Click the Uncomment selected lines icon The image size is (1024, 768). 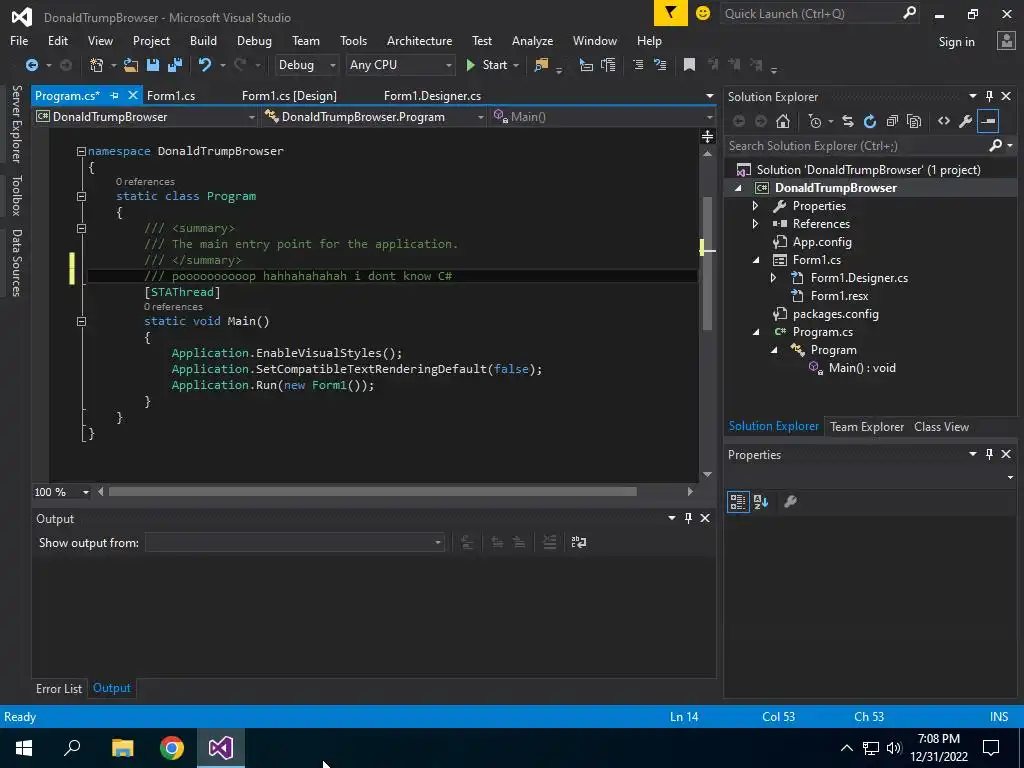(660, 65)
